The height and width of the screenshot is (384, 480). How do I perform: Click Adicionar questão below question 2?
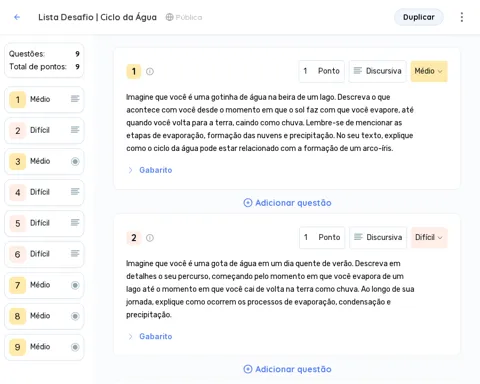[287, 369]
